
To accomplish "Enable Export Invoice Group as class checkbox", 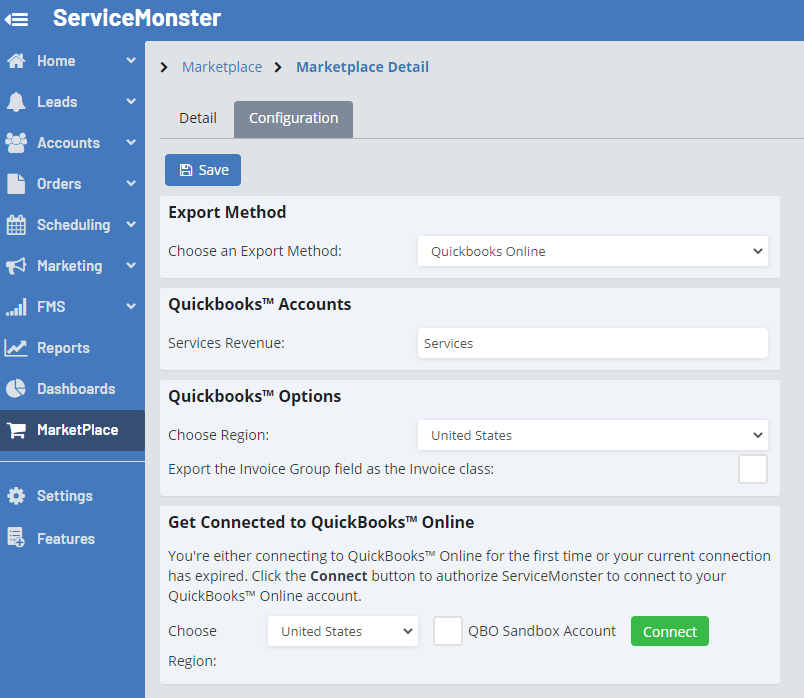I will (752, 469).
